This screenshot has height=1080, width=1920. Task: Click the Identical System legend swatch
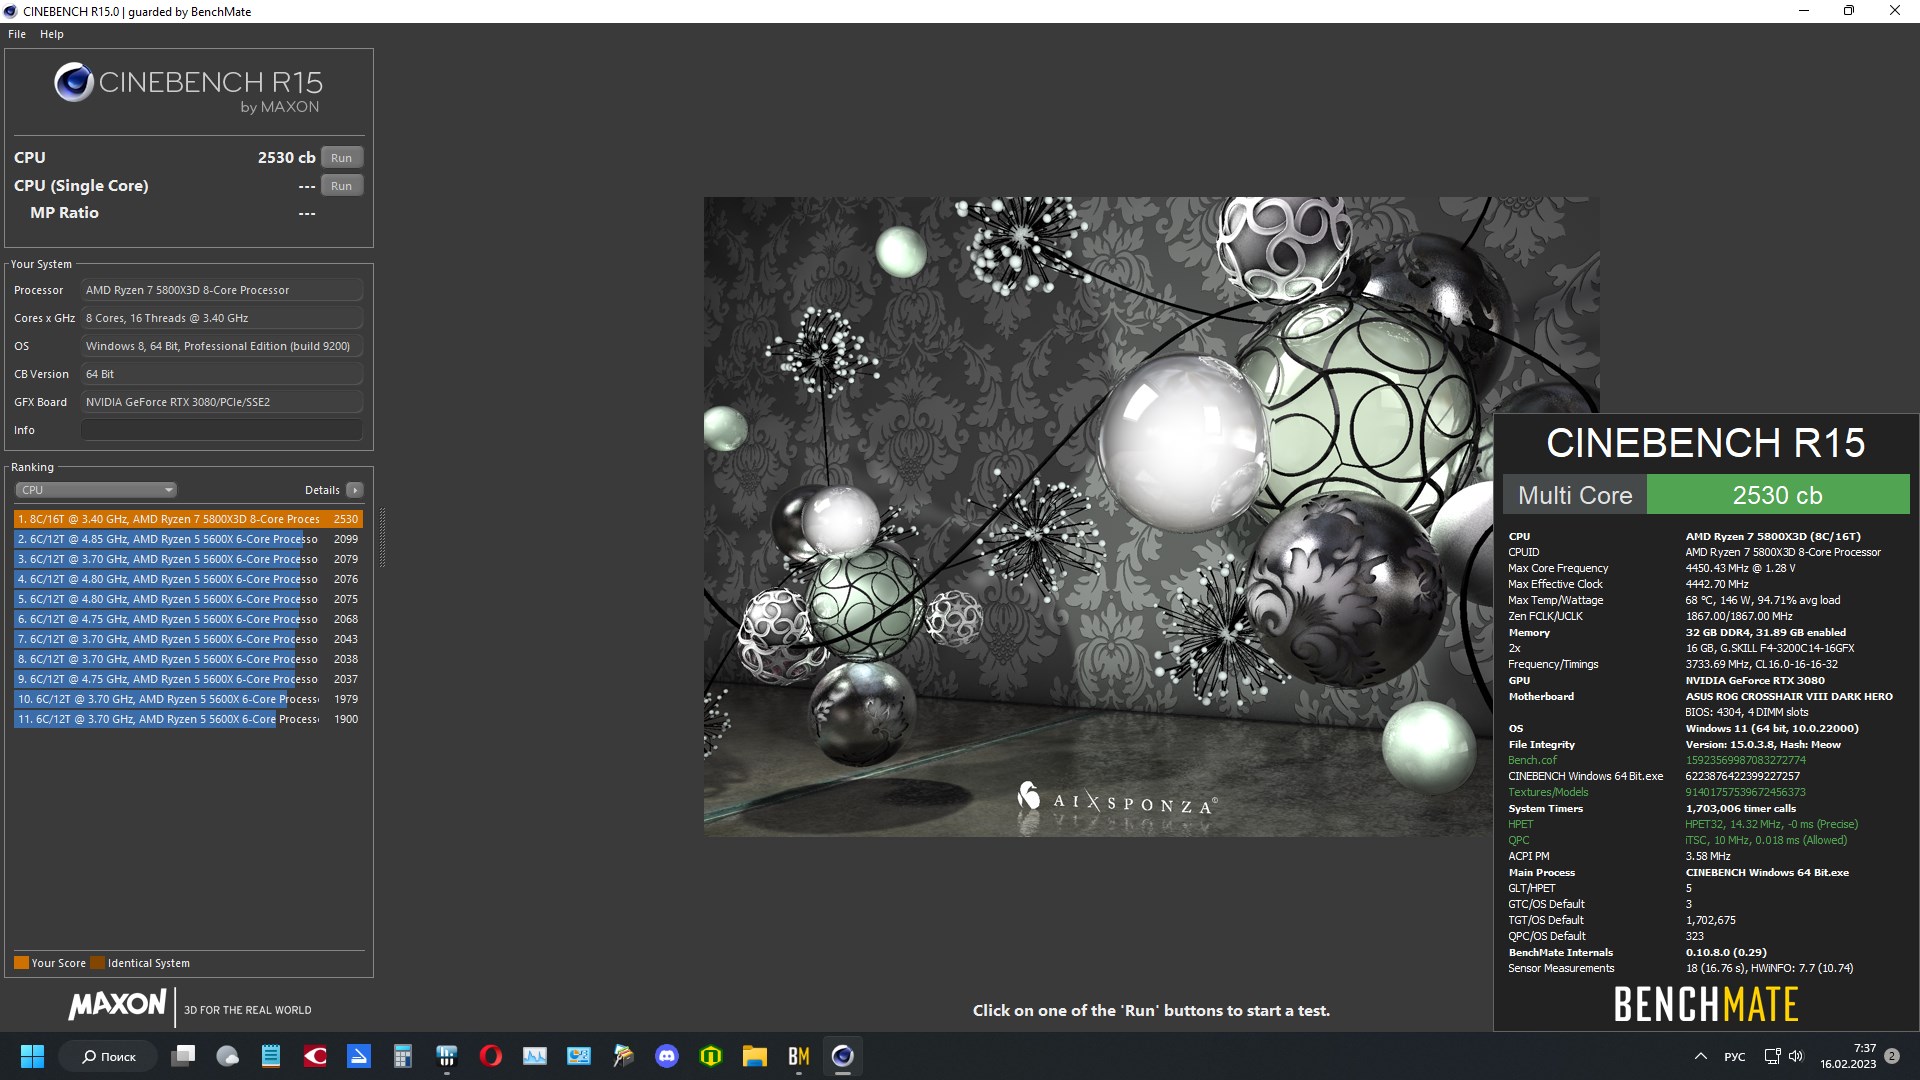pos(97,963)
